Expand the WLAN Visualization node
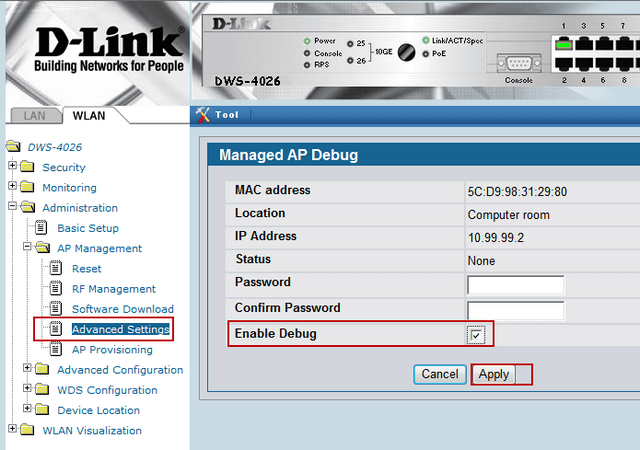640x450 pixels. 12,431
